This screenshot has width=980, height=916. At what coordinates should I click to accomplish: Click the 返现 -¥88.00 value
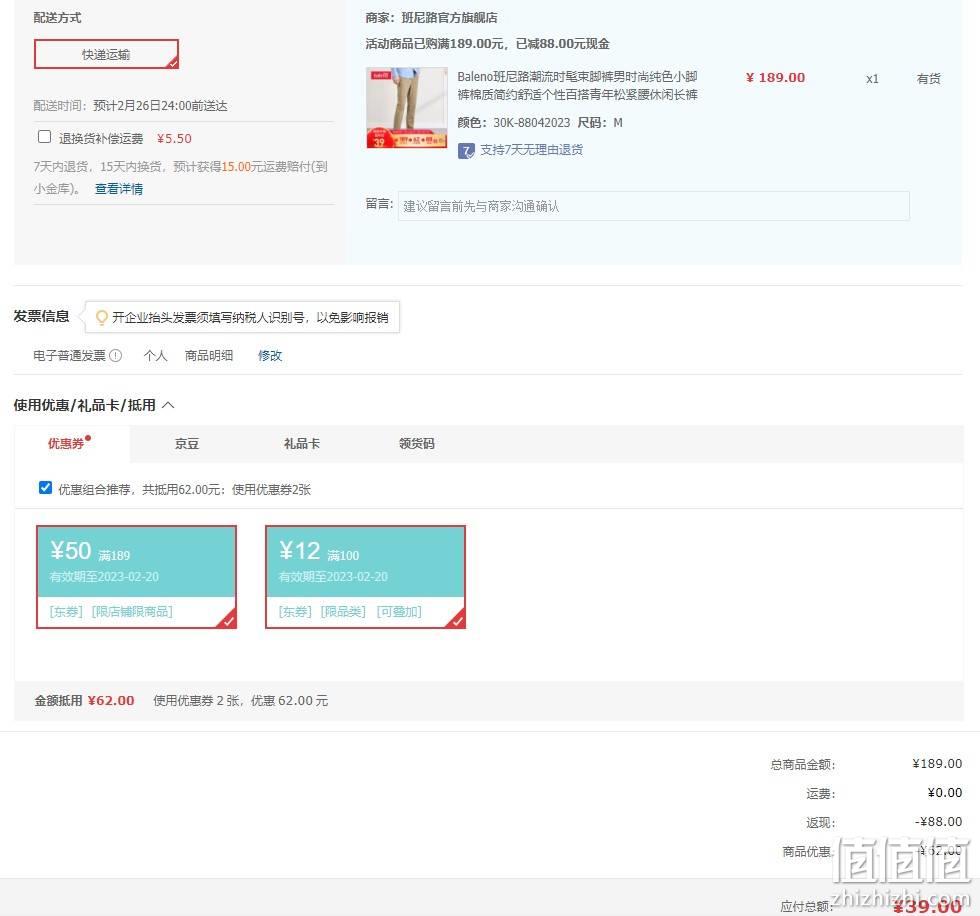[938, 822]
